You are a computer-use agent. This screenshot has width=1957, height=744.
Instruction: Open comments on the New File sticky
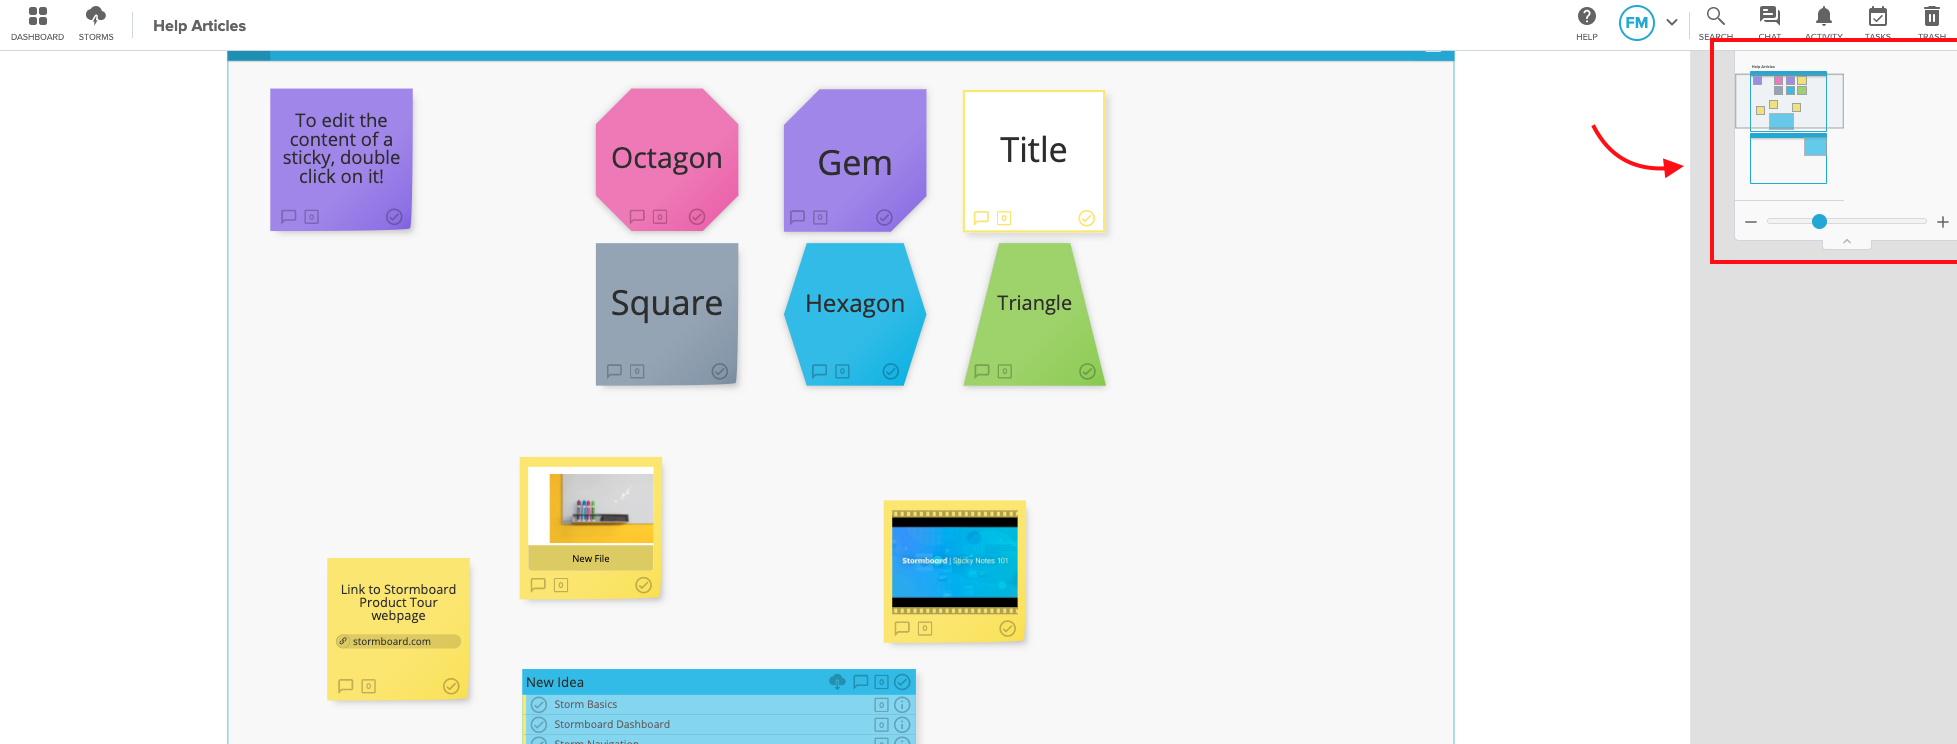[538, 585]
